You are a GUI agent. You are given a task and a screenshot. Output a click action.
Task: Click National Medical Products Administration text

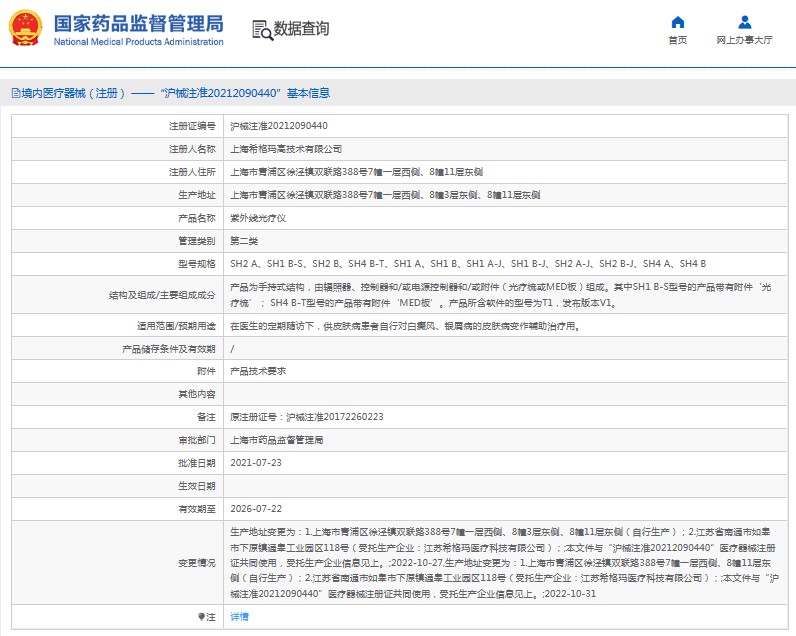tap(139, 42)
